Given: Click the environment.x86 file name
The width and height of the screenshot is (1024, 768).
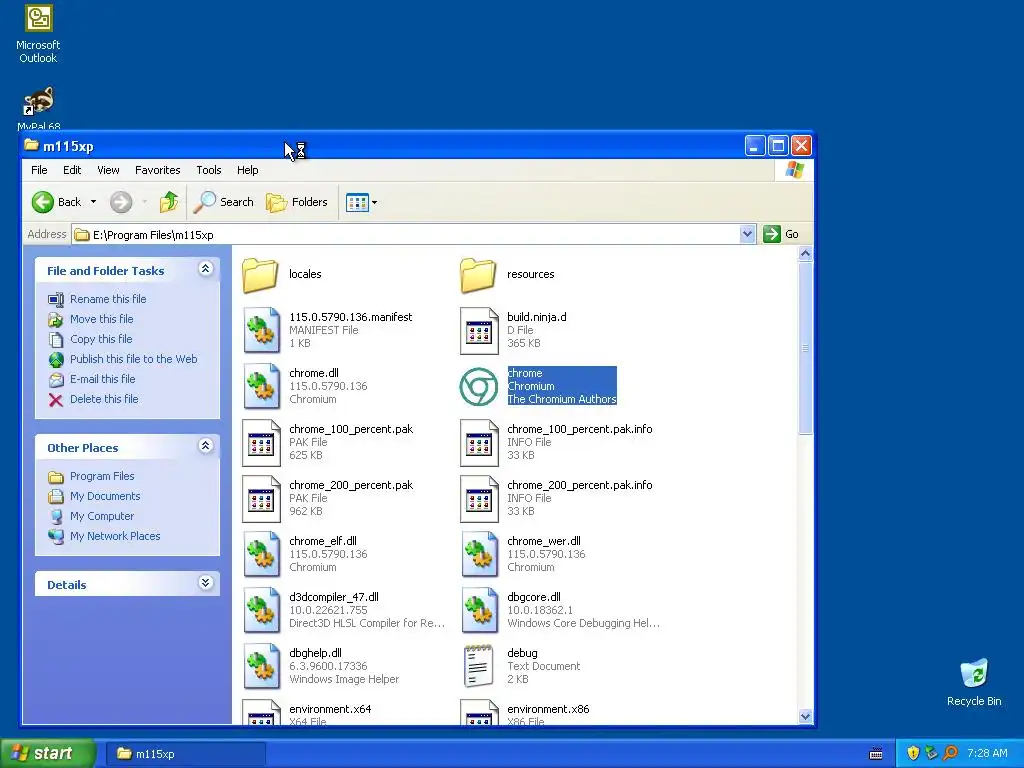Looking at the screenshot, I should (x=548, y=709).
